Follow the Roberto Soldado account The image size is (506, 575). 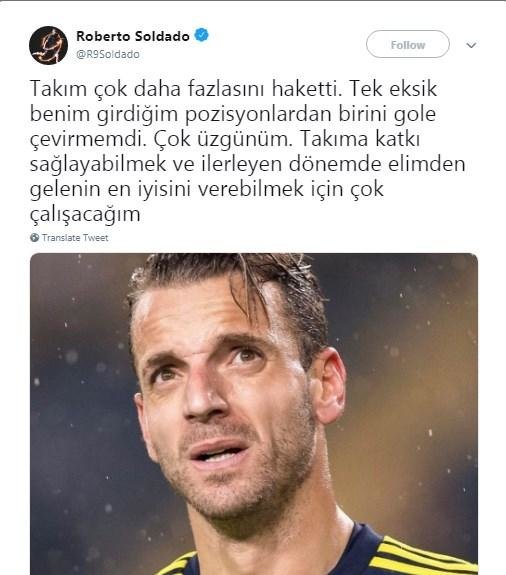[408, 44]
